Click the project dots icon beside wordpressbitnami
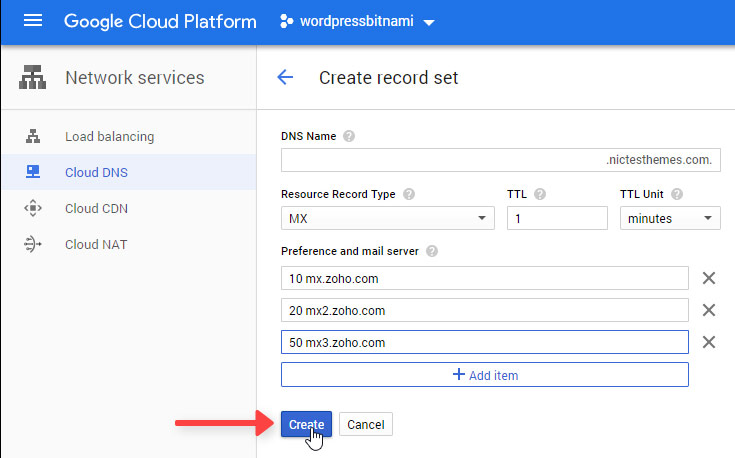Viewport: 735px width, 458px height. pos(286,21)
